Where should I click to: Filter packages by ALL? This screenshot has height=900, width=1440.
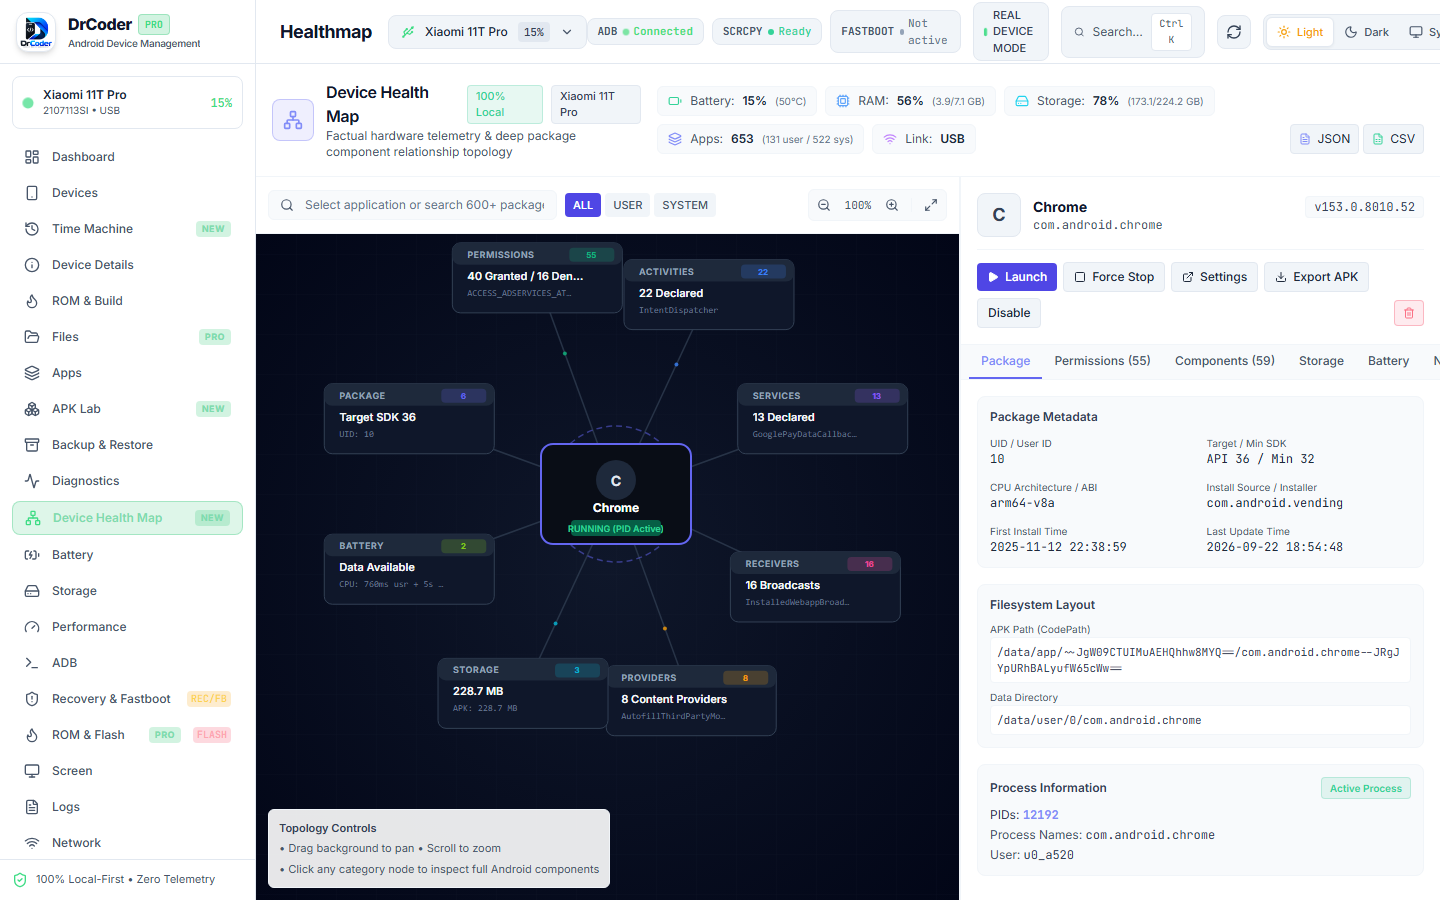[583, 205]
